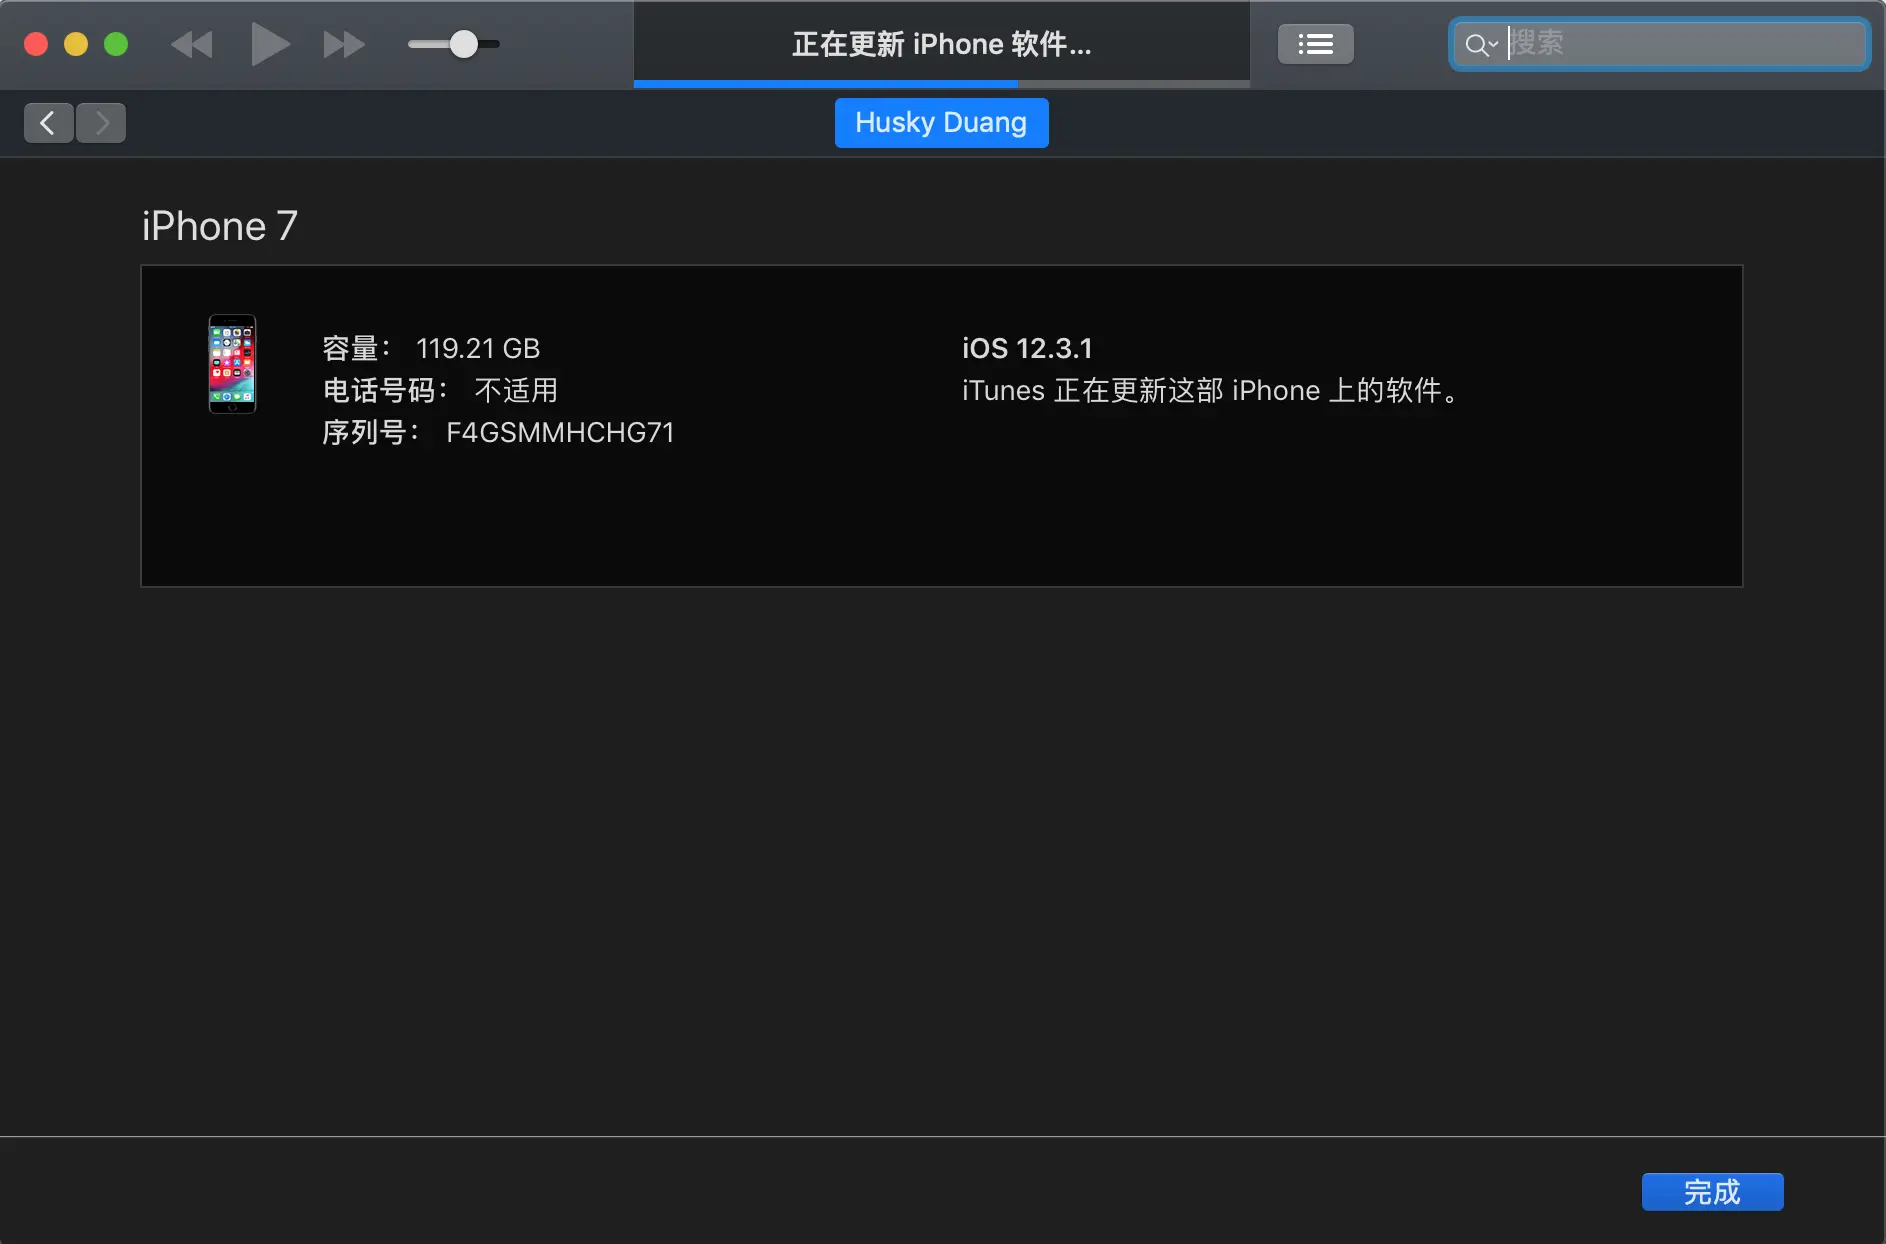Open the list view menu icon
This screenshot has width=1886, height=1244.
pyautogui.click(x=1315, y=44)
